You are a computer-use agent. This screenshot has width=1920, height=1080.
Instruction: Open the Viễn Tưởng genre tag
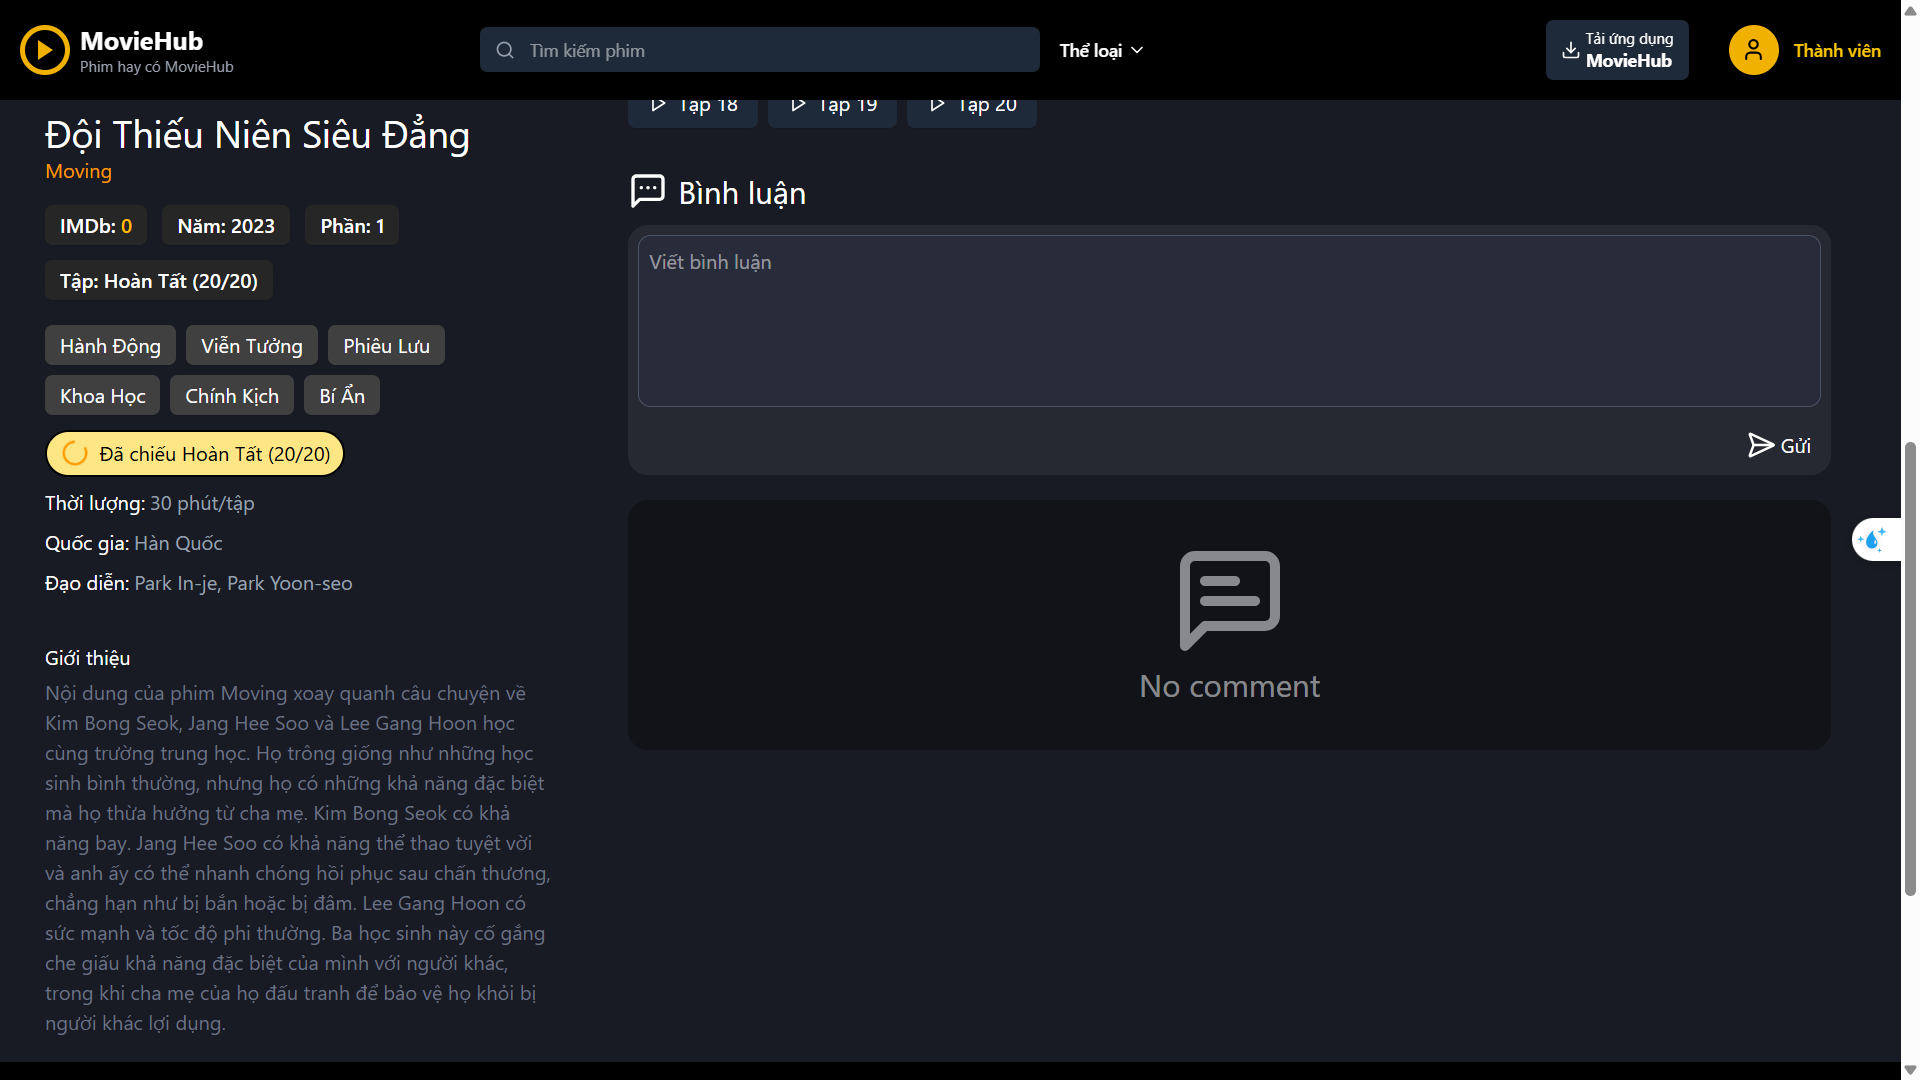coord(251,346)
